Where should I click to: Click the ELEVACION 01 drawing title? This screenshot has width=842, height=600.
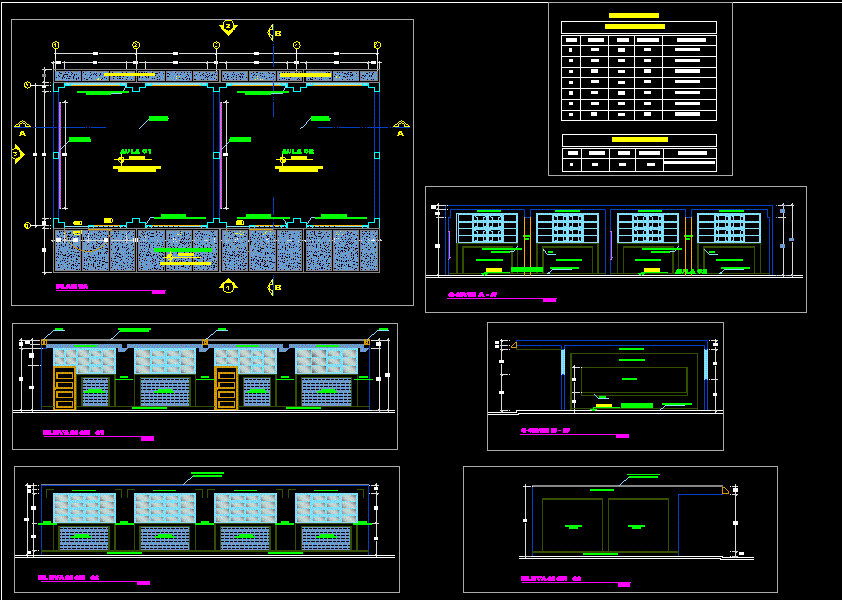[73, 432]
